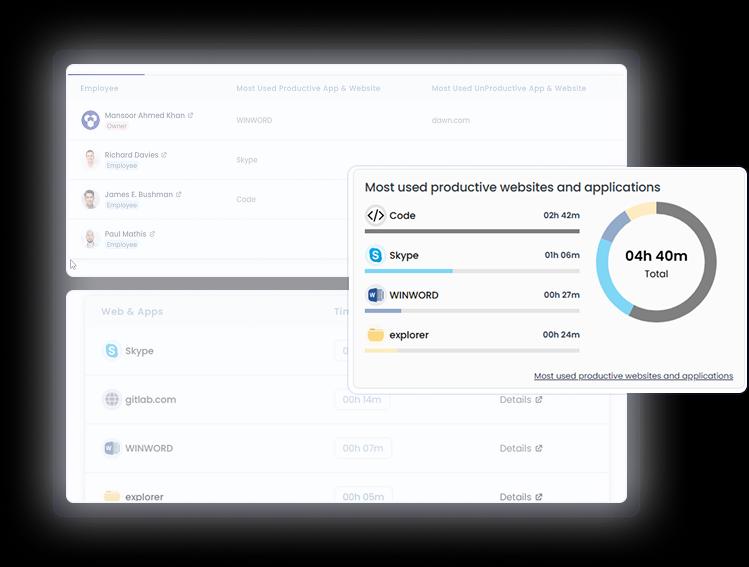Open Details link for gitlab.com row

coord(521,400)
